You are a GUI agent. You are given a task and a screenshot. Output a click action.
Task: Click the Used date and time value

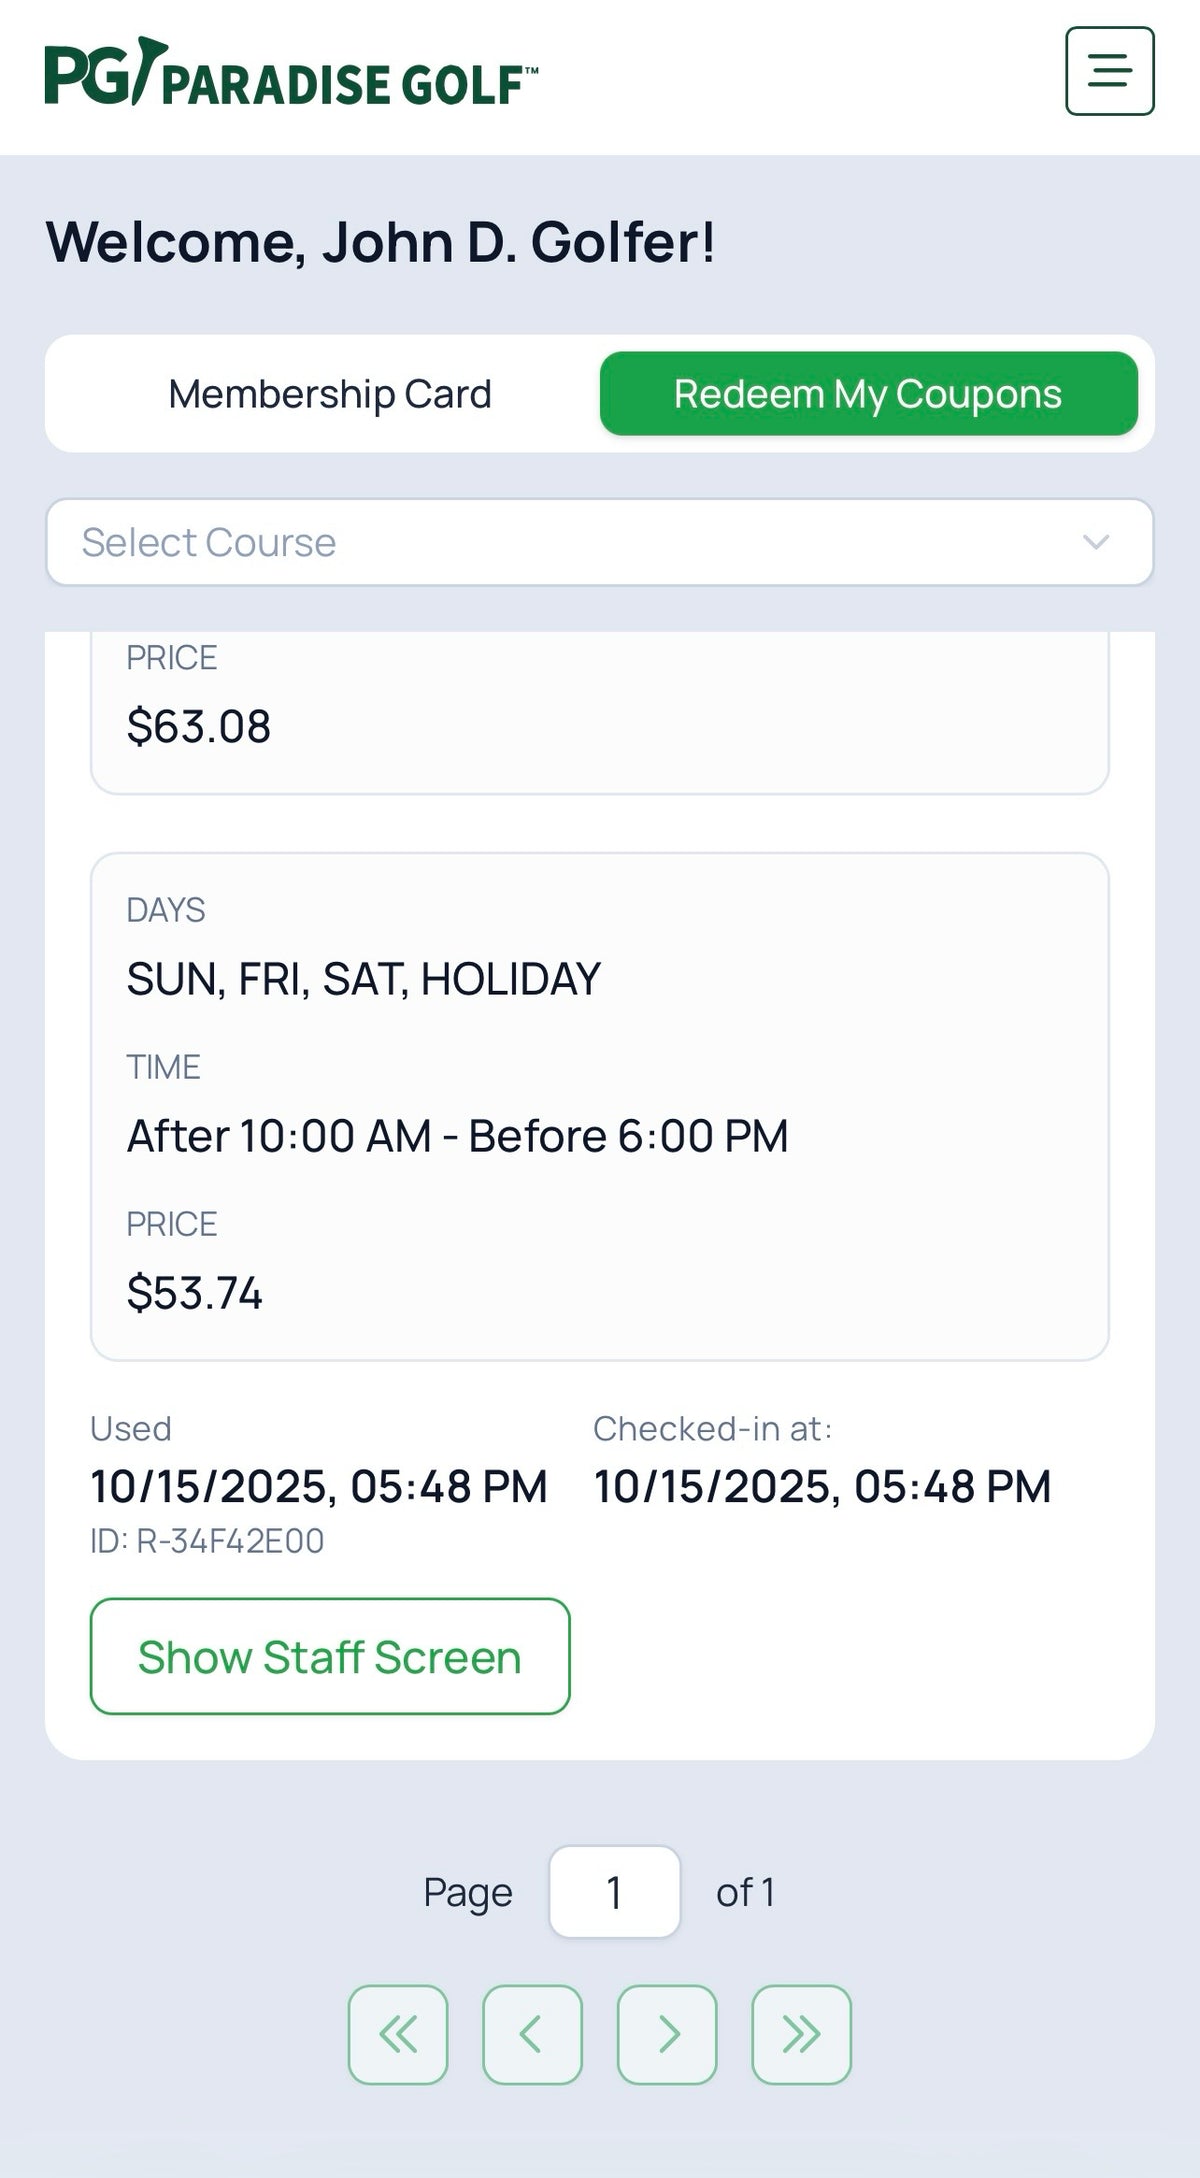(318, 1487)
